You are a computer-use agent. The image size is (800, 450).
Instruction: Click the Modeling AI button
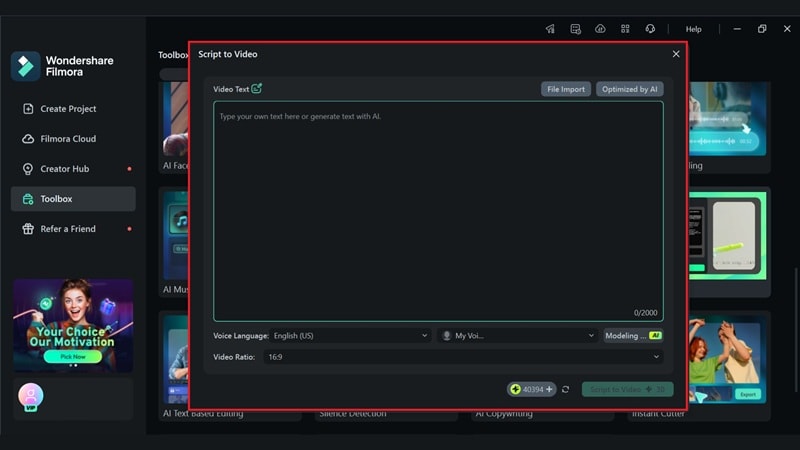tap(633, 336)
